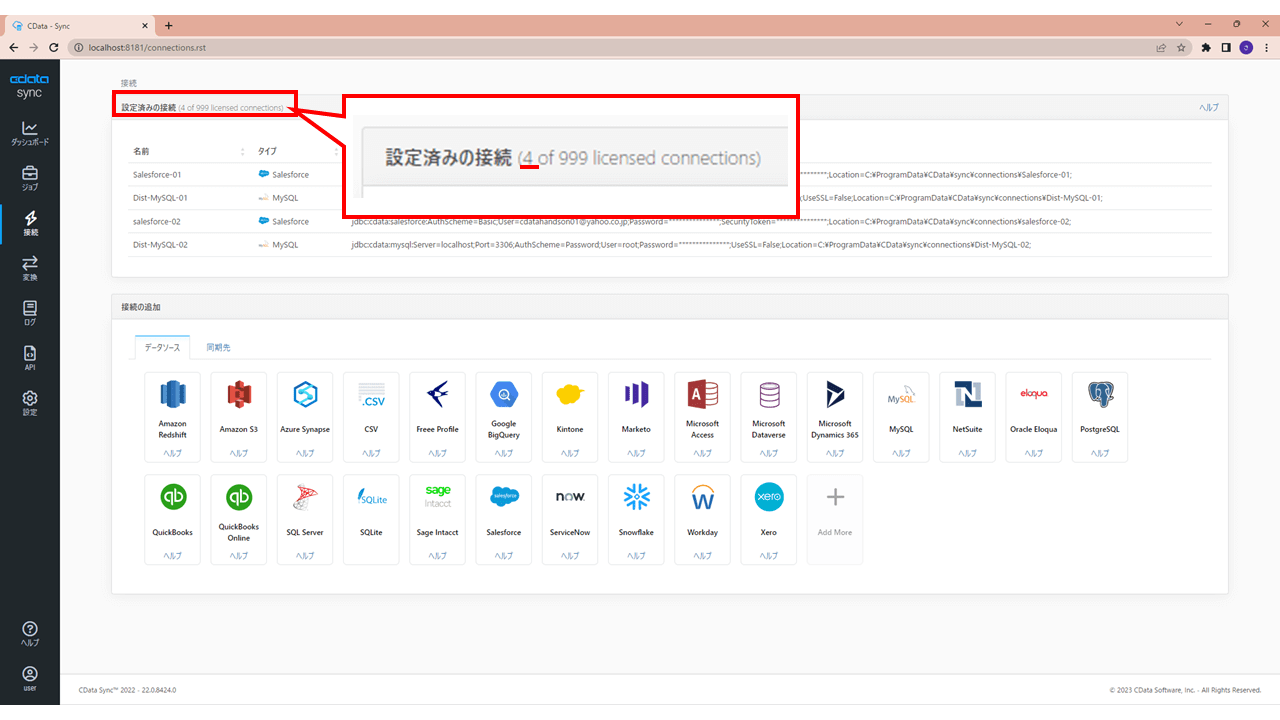Select the データソース tab
The height and width of the screenshot is (720, 1280).
(163, 347)
